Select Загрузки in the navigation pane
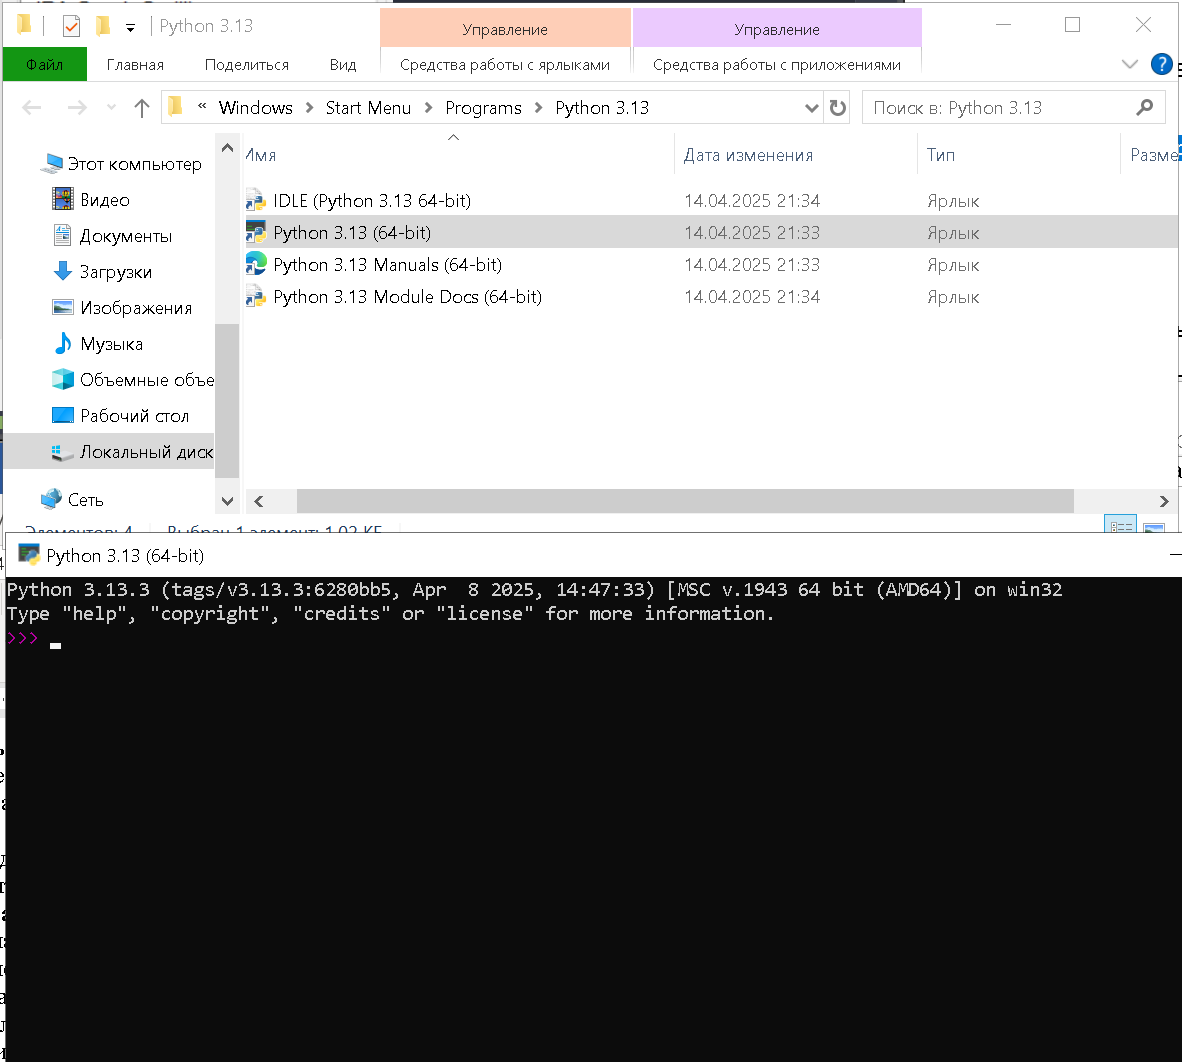1182x1062 pixels. coord(116,272)
